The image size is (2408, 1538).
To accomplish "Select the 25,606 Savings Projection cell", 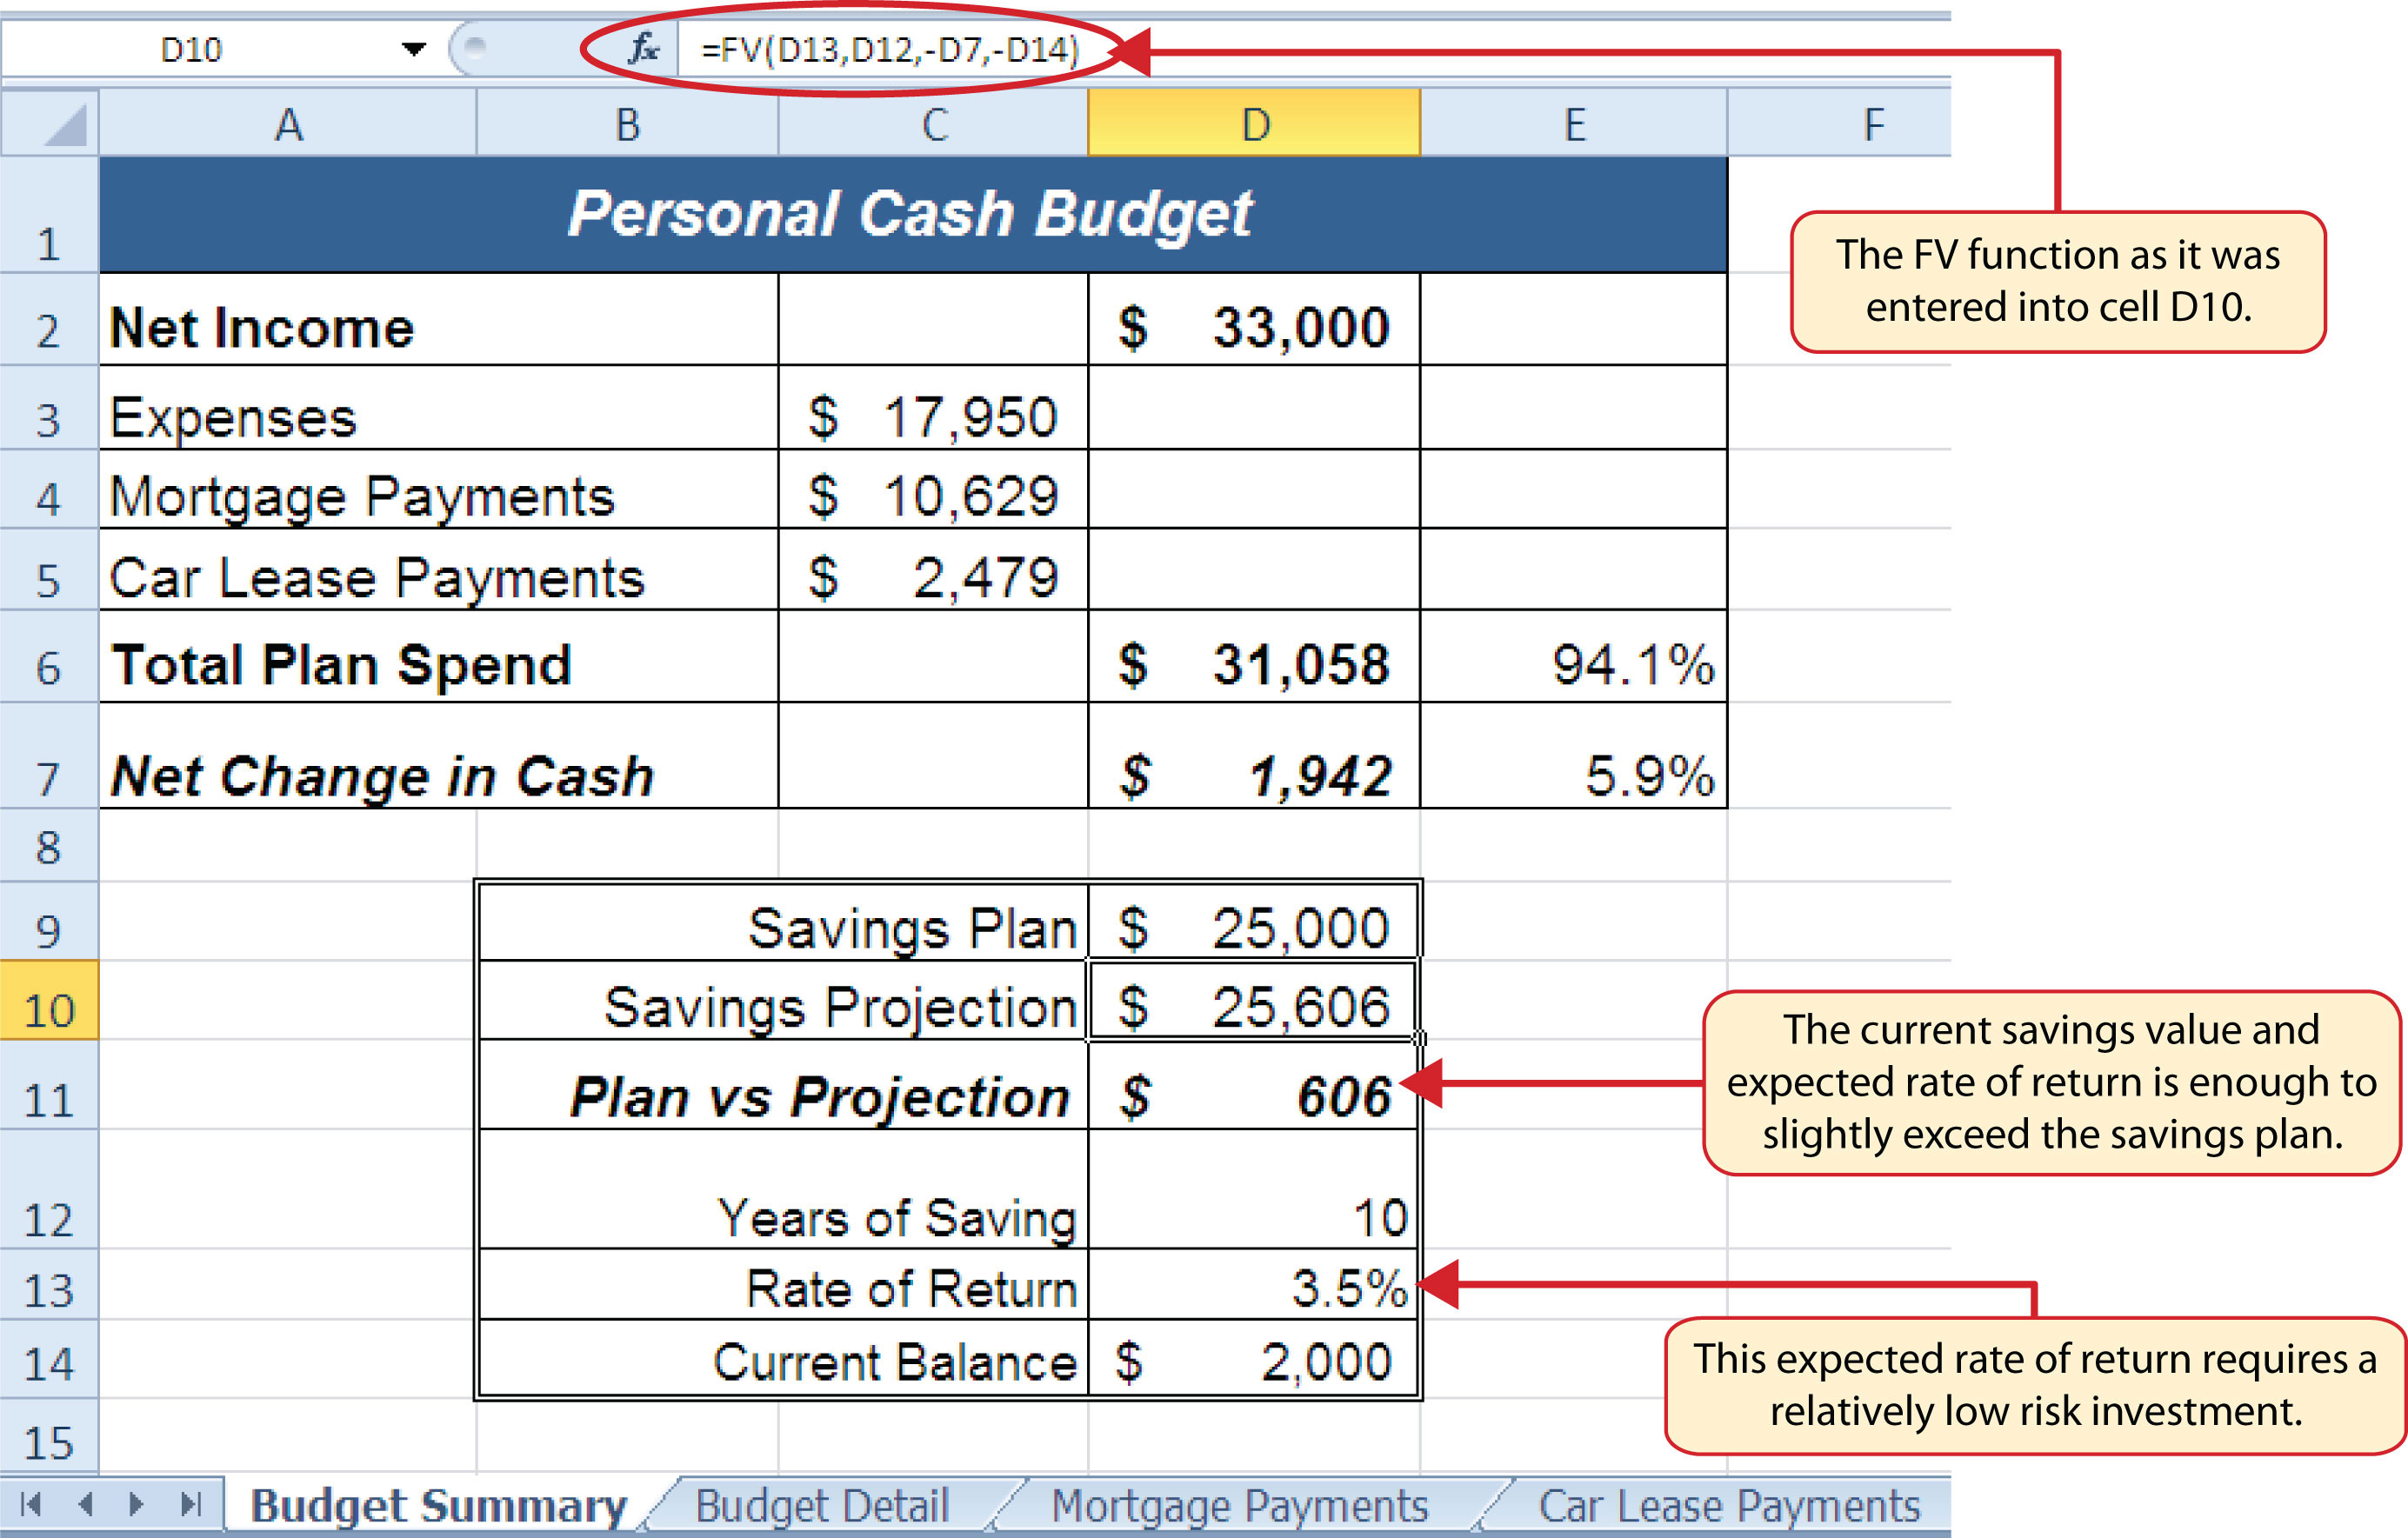I will point(1254,1001).
